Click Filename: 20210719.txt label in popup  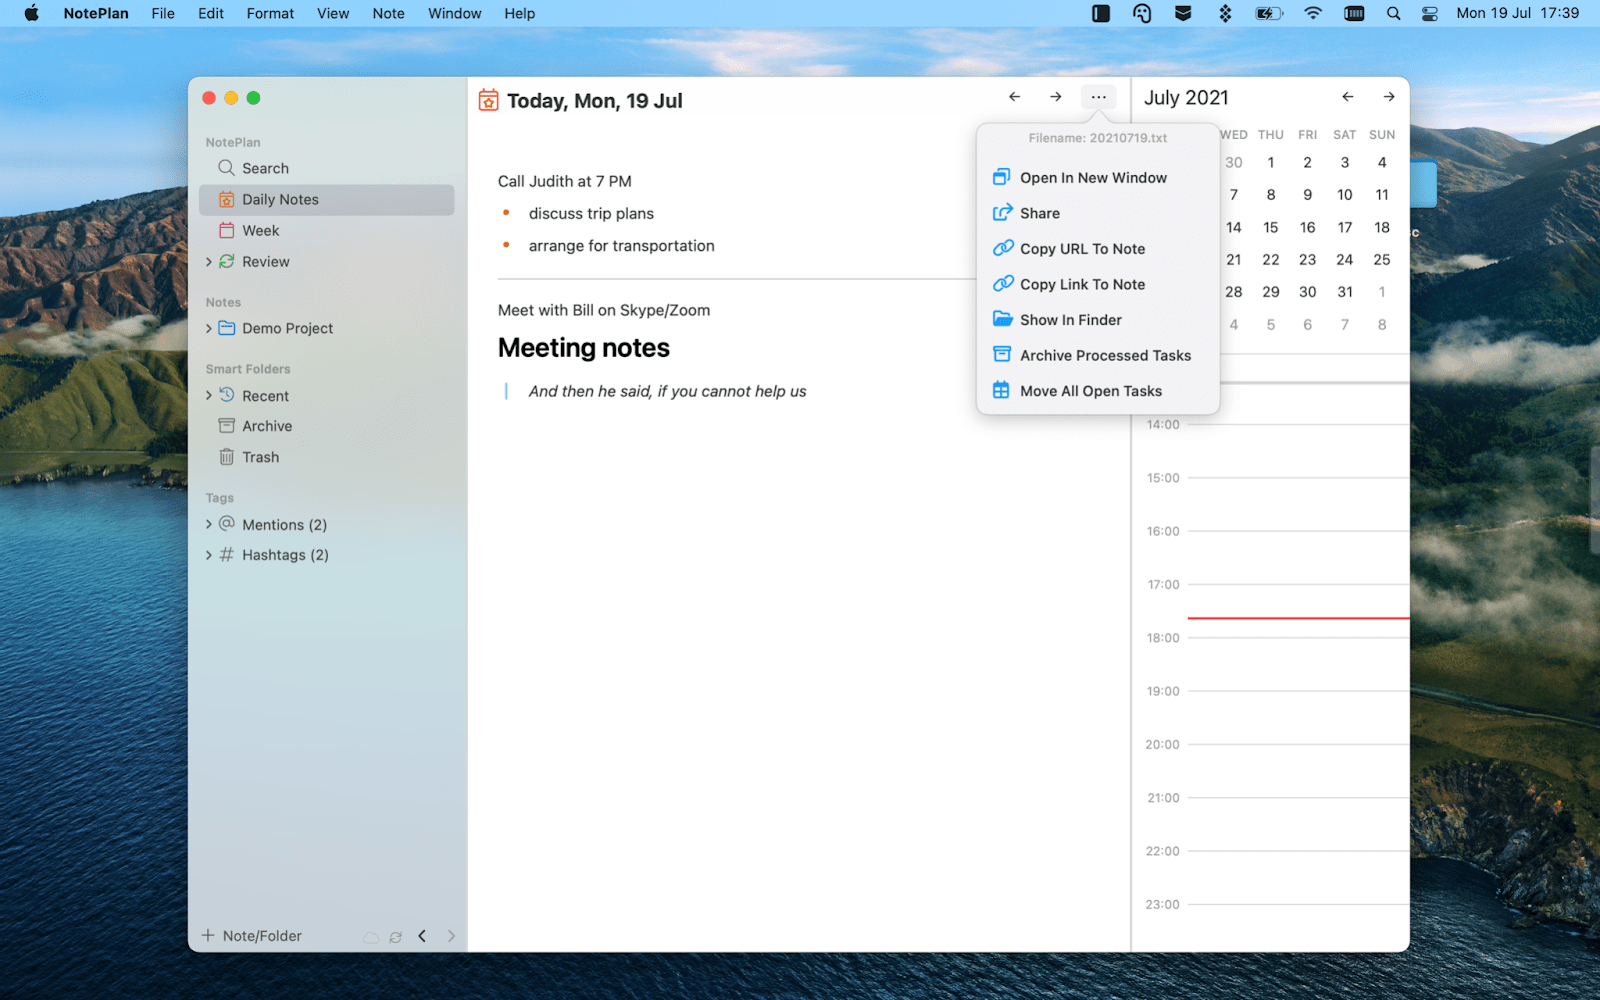coord(1098,138)
